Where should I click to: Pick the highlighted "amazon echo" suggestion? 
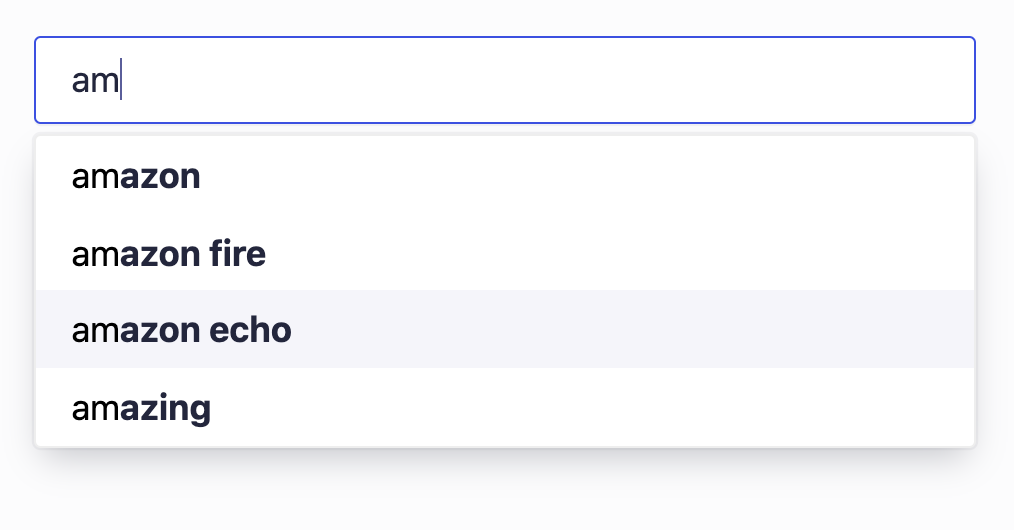[x=181, y=330]
